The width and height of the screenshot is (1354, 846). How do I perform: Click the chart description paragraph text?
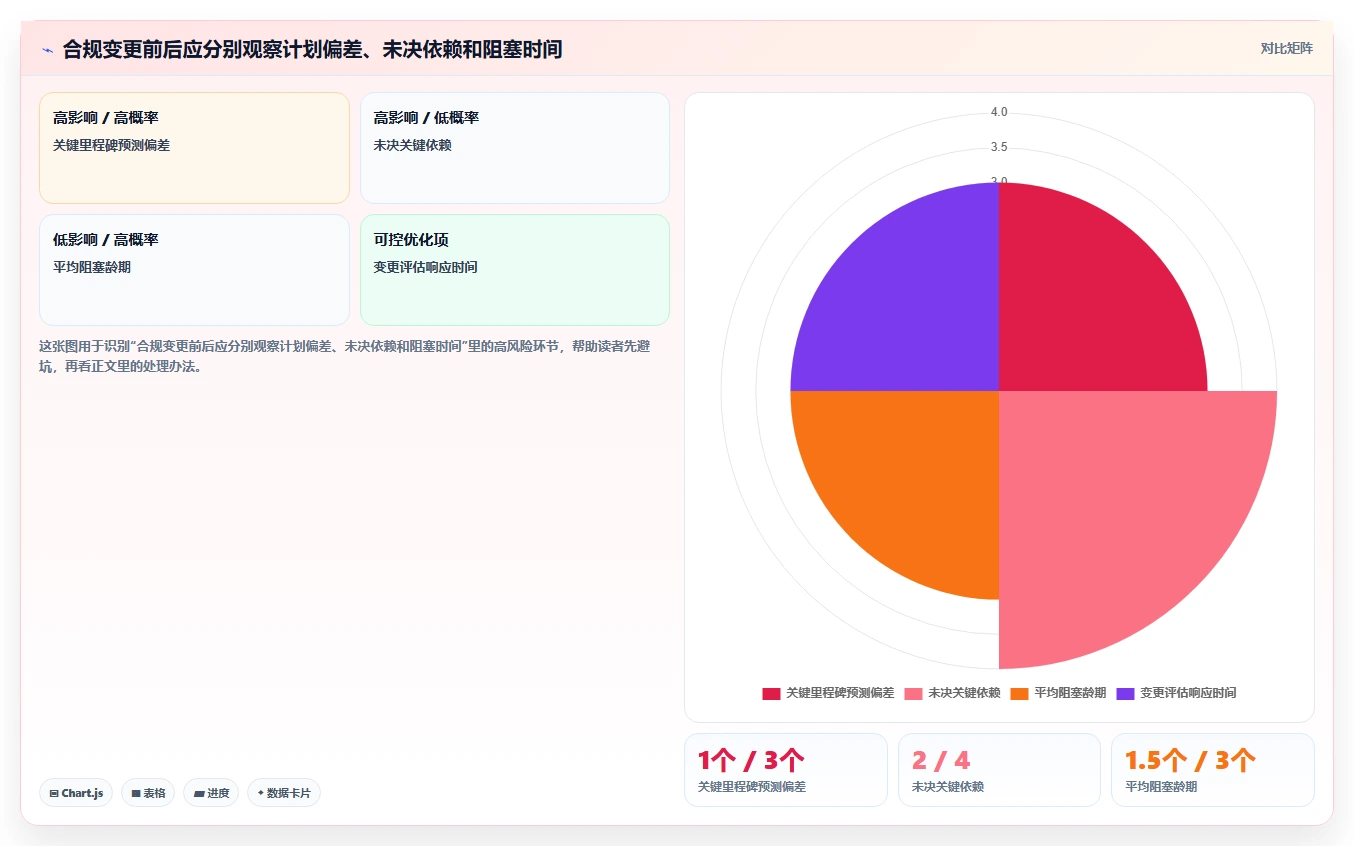(x=345, y=356)
